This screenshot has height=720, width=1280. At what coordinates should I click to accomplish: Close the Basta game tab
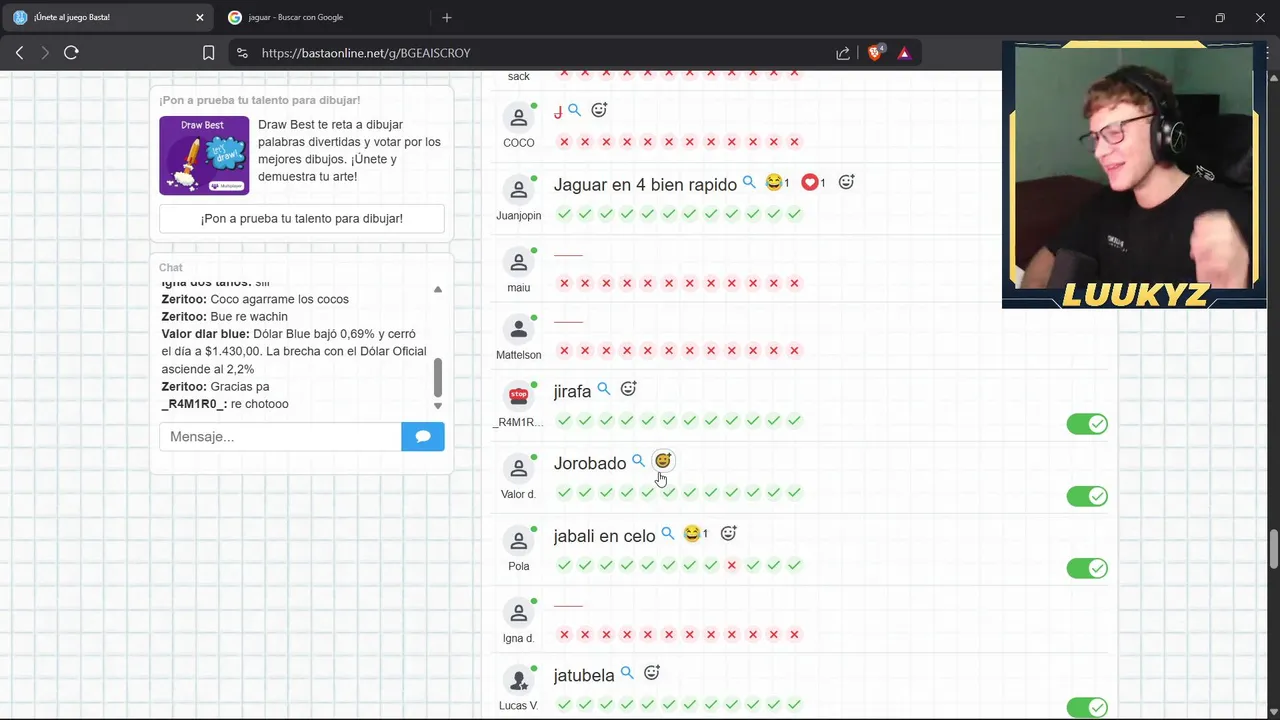(x=199, y=17)
